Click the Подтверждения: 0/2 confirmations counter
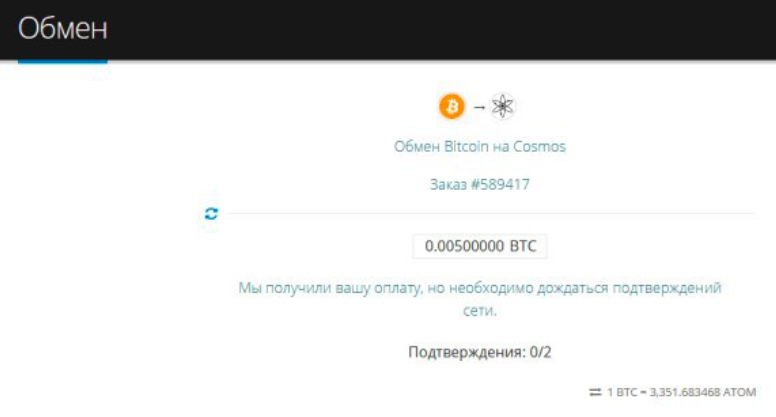Viewport: 776px width, 417px height. coord(480,352)
